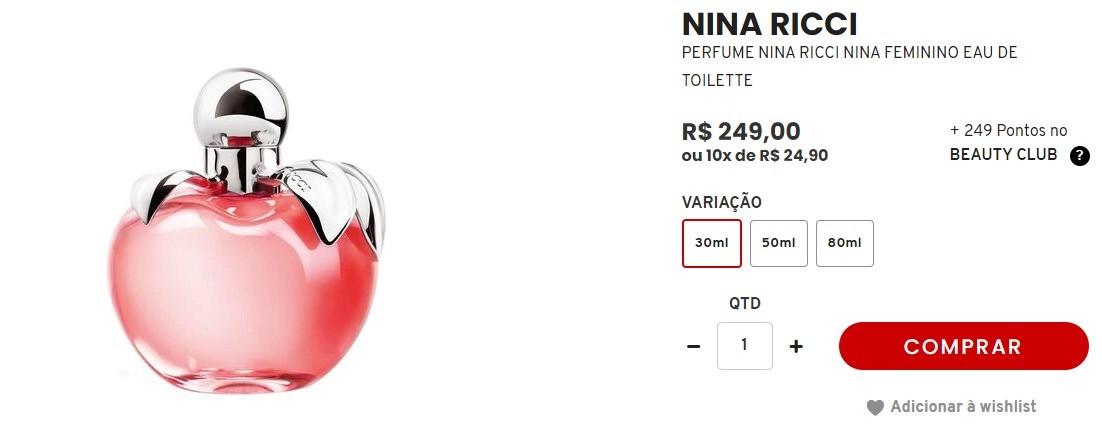Select the 30ml variation
1102x425 pixels.
[711, 243]
